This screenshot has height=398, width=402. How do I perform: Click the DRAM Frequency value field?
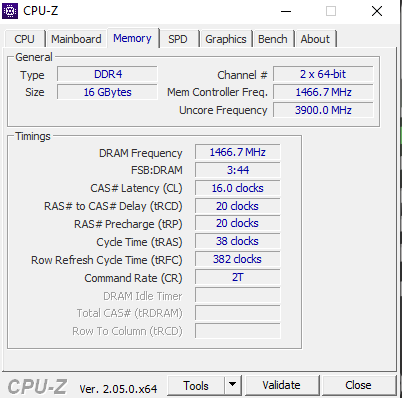(238, 152)
